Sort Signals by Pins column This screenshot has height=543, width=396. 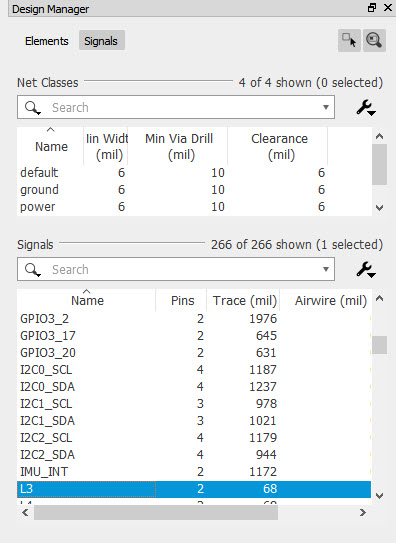click(x=182, y=300)
